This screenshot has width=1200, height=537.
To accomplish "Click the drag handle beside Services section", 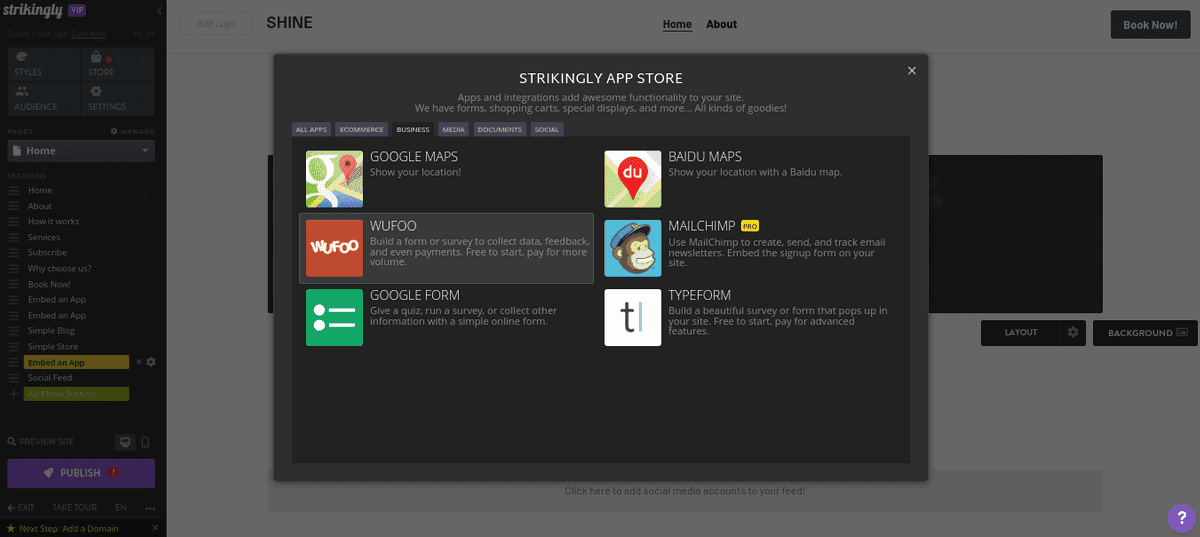I will pyautogui.click(x=14, y=237).
